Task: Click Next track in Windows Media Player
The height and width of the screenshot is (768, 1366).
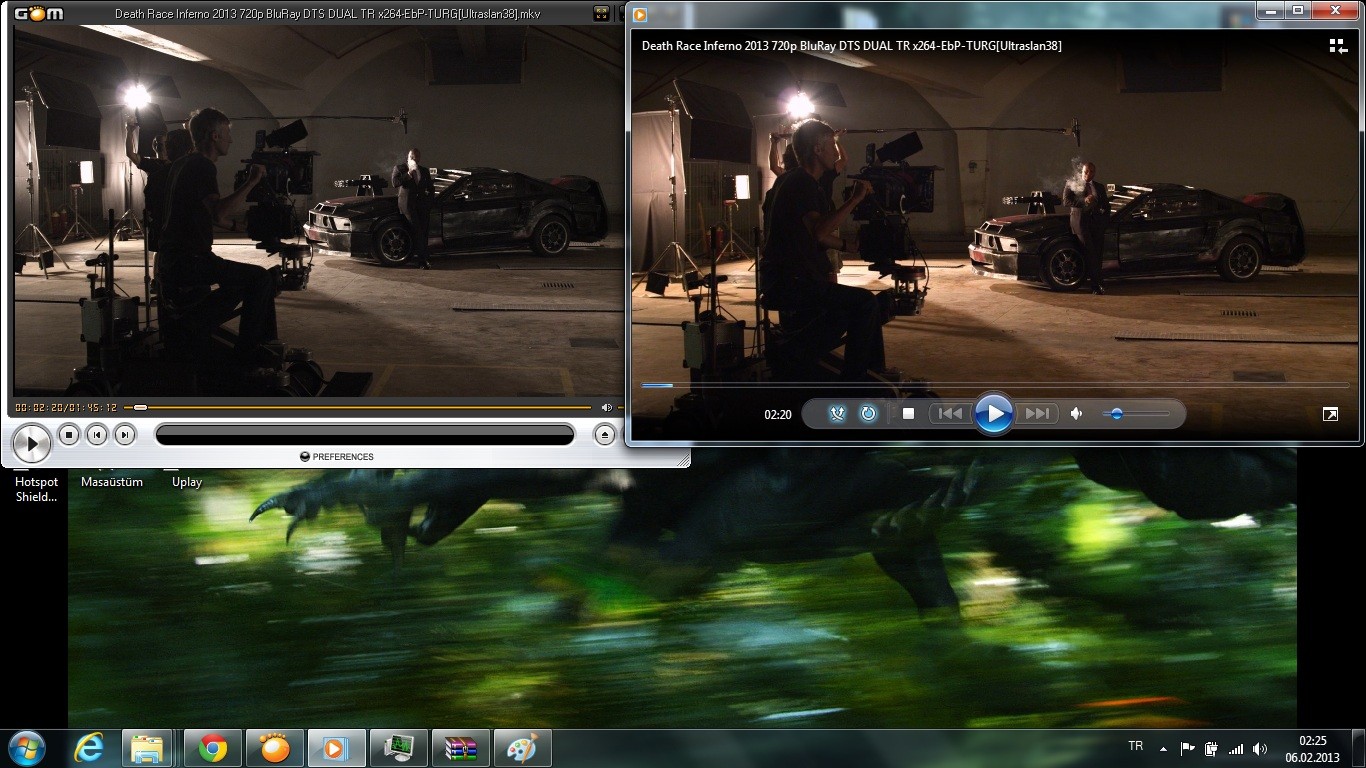Action: tap(1037, 414)
